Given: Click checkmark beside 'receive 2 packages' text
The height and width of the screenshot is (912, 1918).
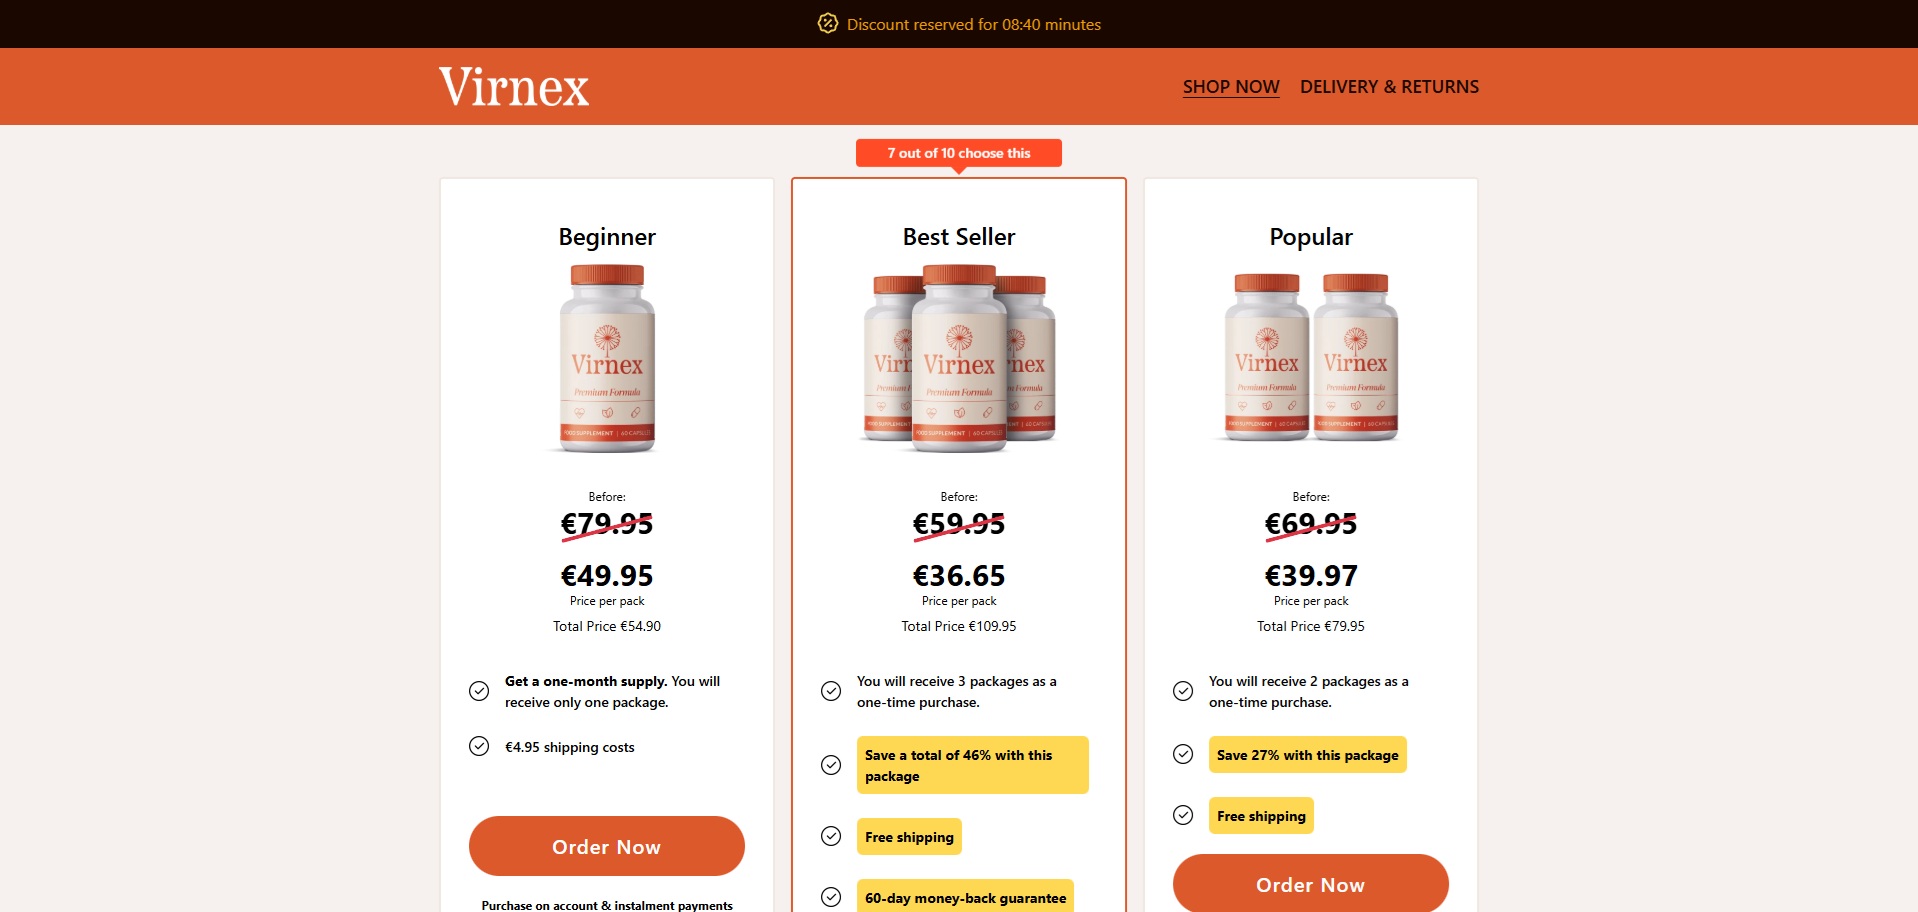Looking at the screenshot, I should (x=1183, y=691).
